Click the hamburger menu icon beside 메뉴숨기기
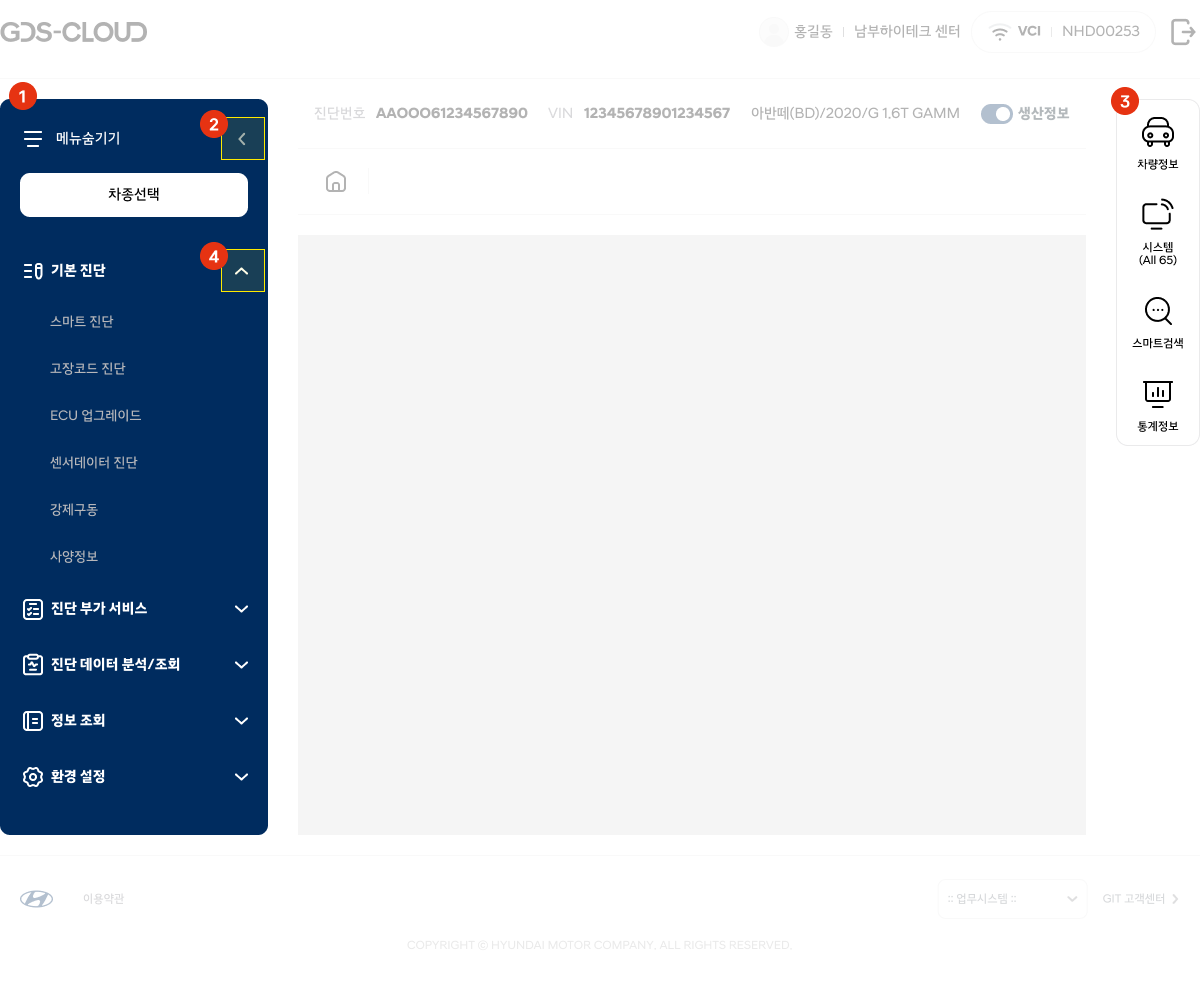This screenshot has width=1200, height=992. pos(33,139)
